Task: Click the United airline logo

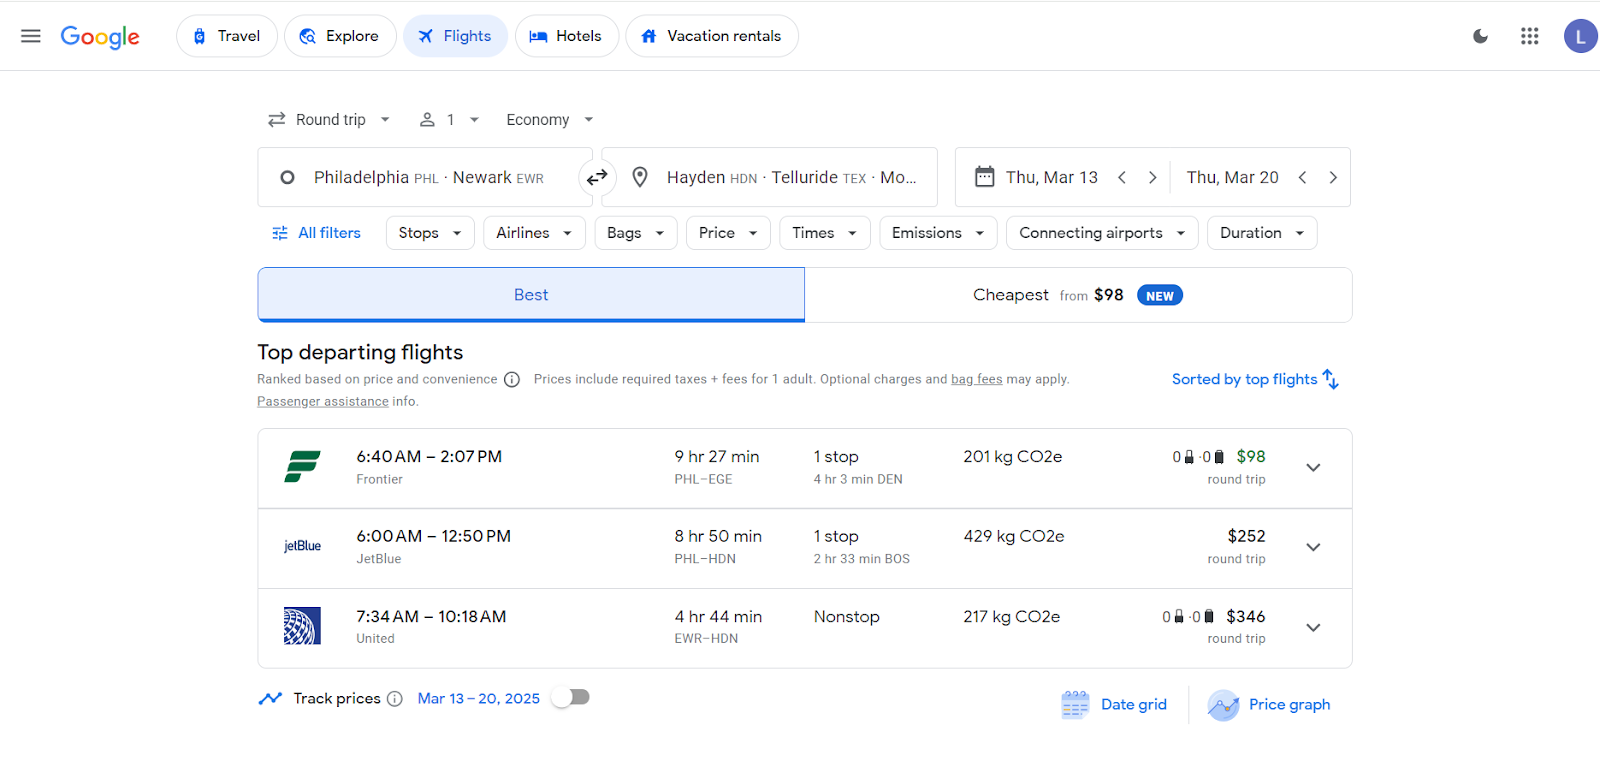Action: point(302,626)
